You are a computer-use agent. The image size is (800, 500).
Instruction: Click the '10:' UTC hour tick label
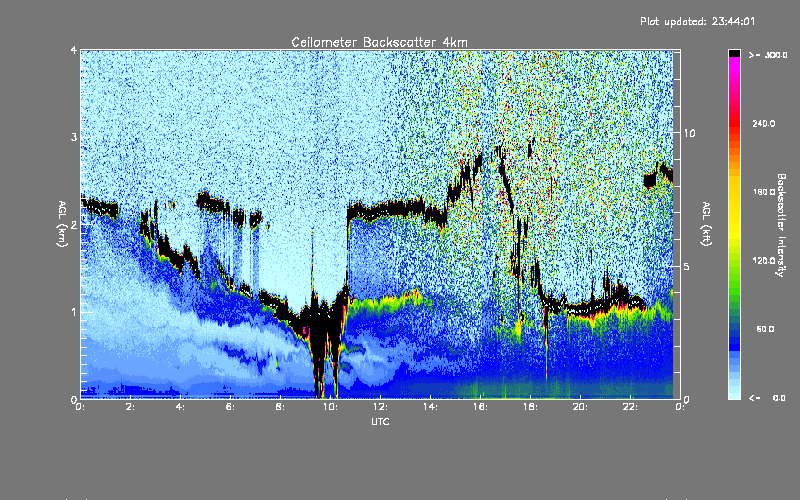[x=330, y=407]
